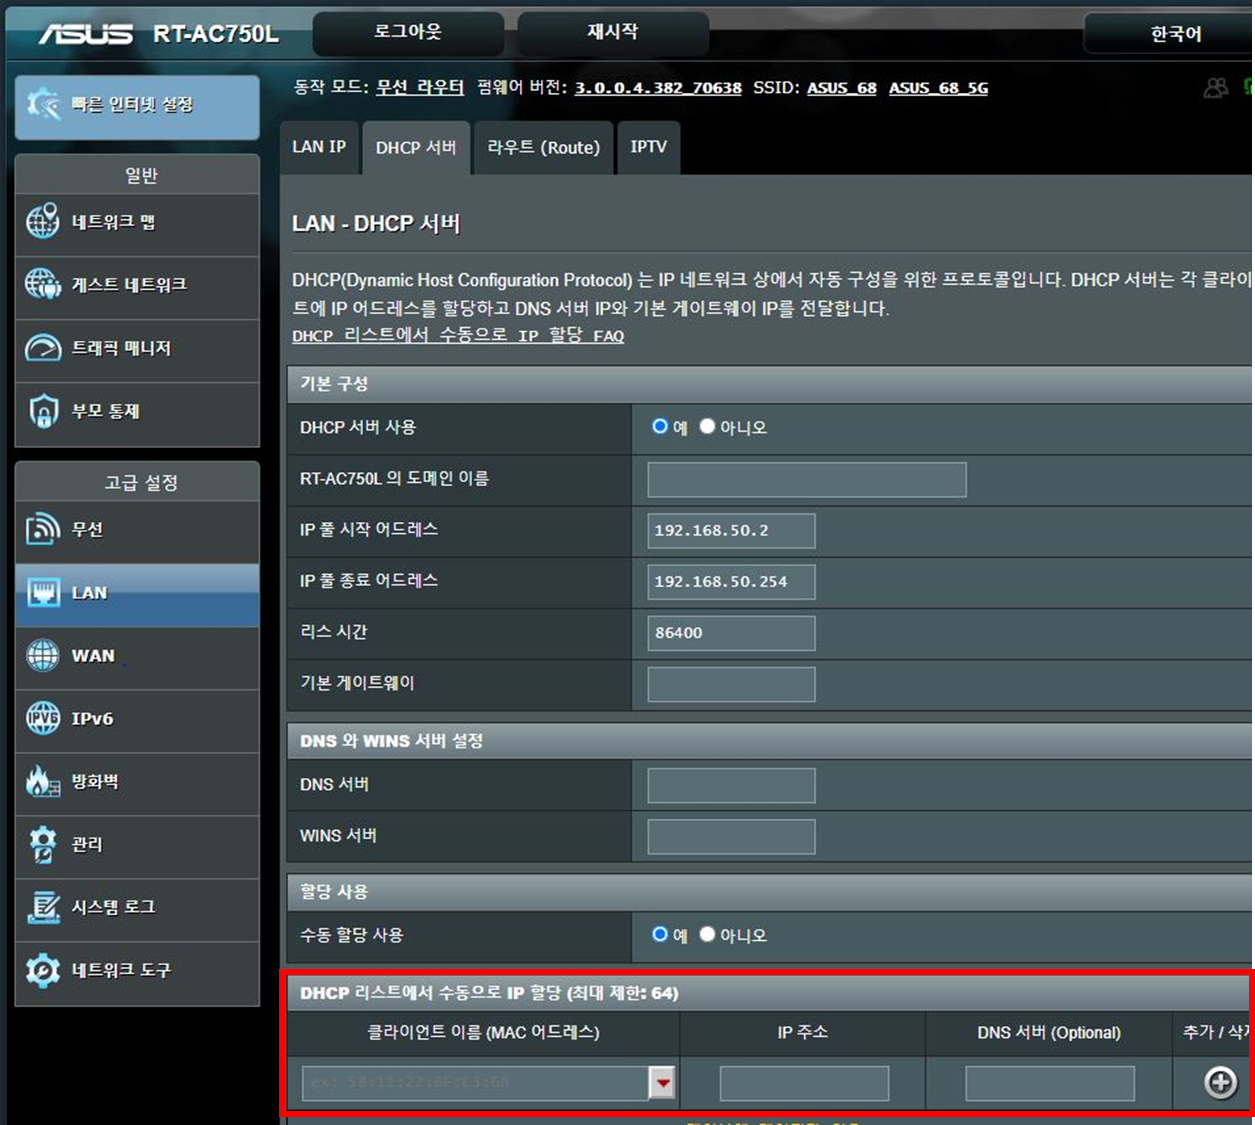Open firmware version 3.0.0.4.382_70638 link
The width and height of the screenshot is (1255, 1125).
[x=658, y=88]
